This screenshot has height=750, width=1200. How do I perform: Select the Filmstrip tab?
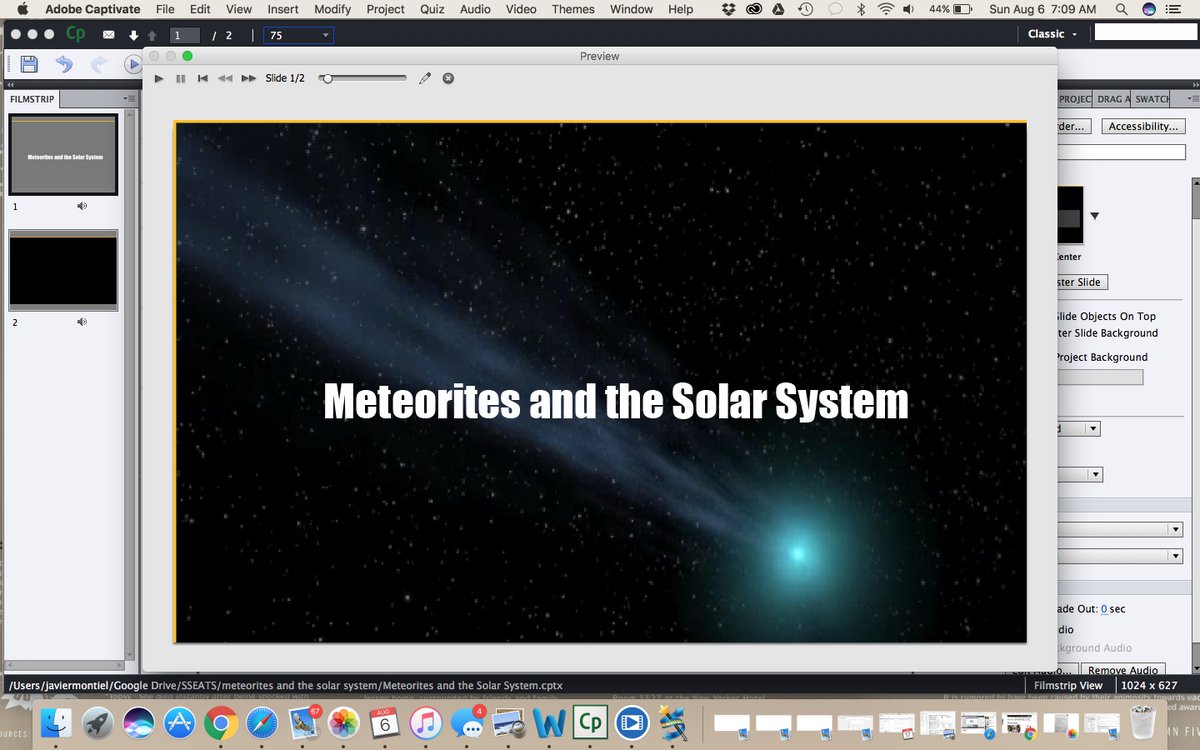pyautogui.click(x=32, y=99)
